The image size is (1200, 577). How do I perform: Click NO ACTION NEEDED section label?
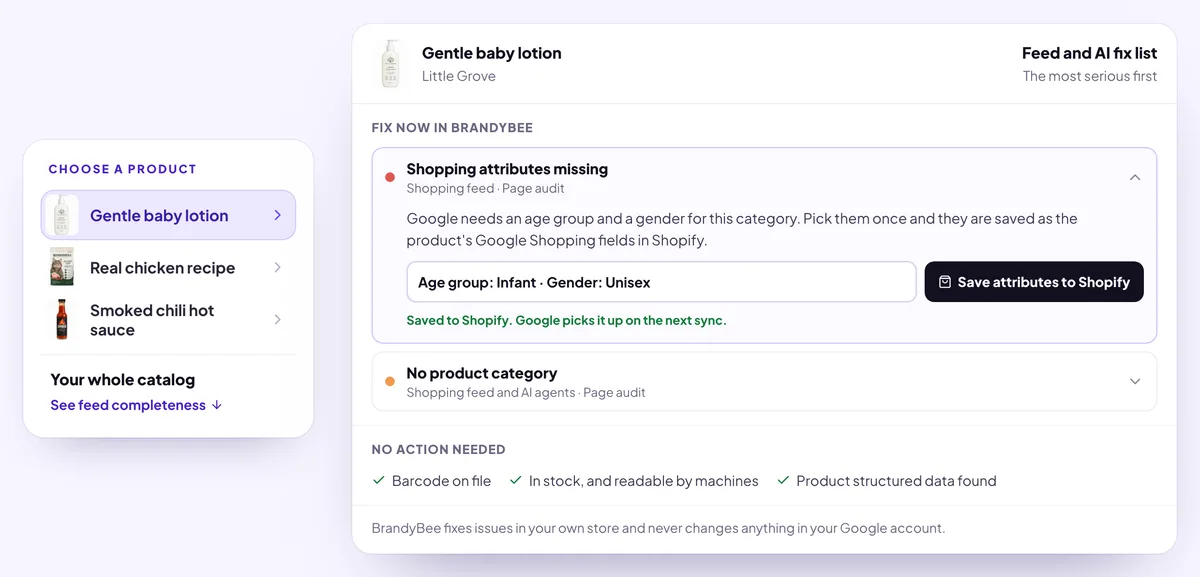click(x=438, y=450)
